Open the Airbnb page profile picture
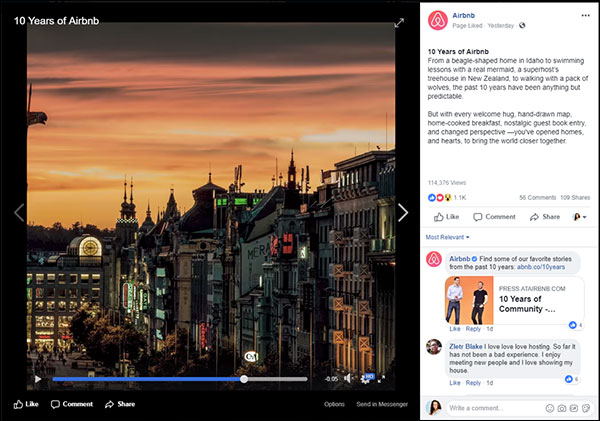The image size is (600, 421). pyautogui.click(x=438, y=20)
